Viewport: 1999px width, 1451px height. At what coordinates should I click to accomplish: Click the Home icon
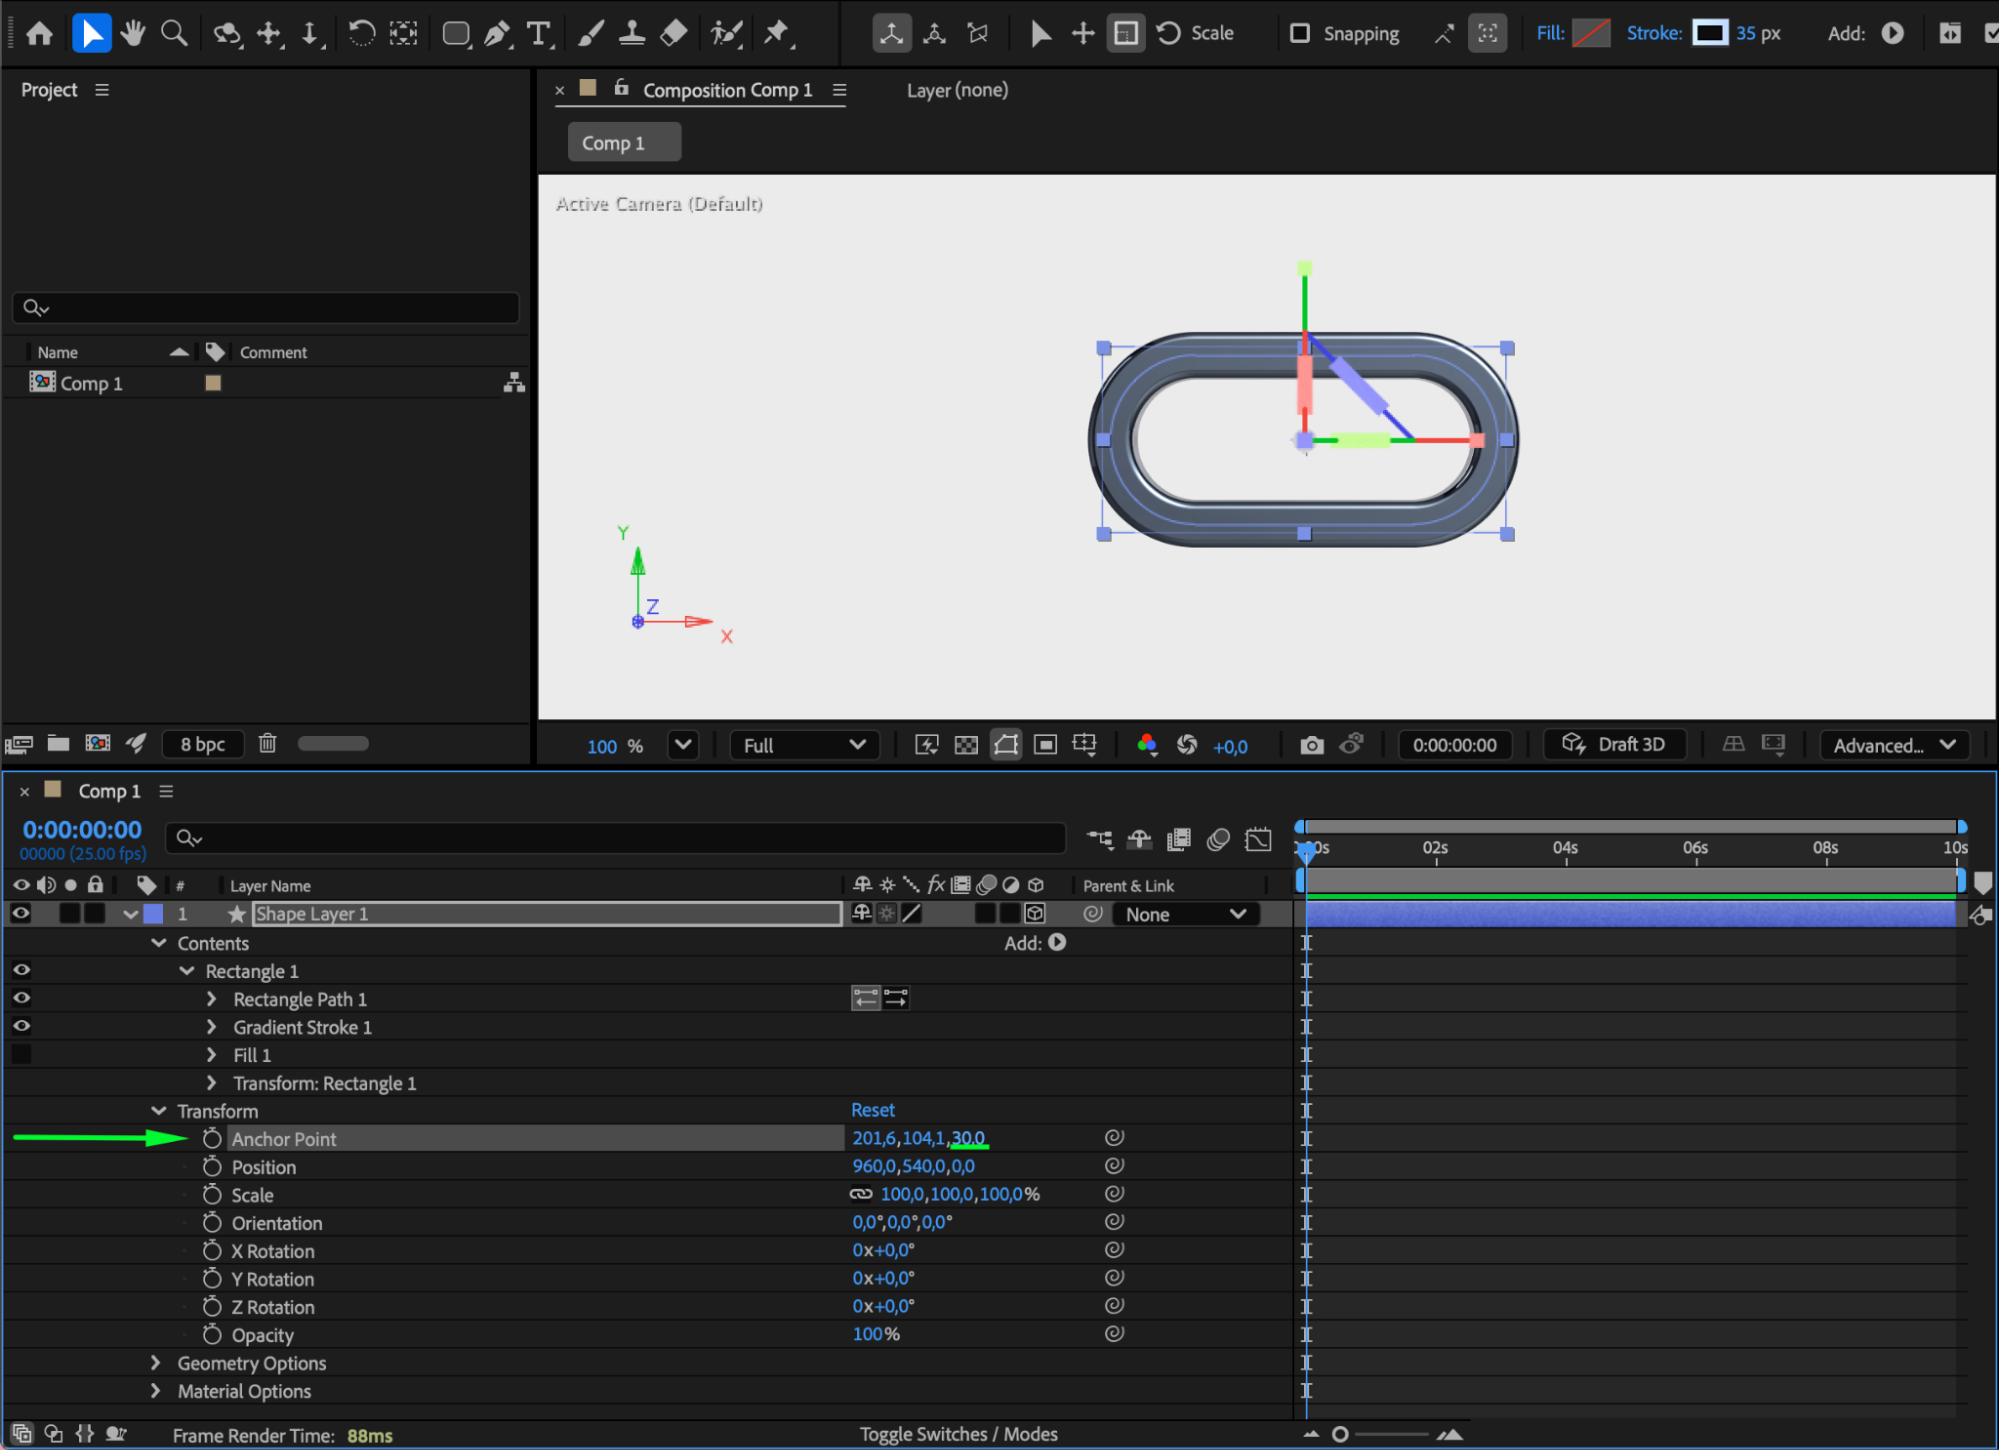40,33
